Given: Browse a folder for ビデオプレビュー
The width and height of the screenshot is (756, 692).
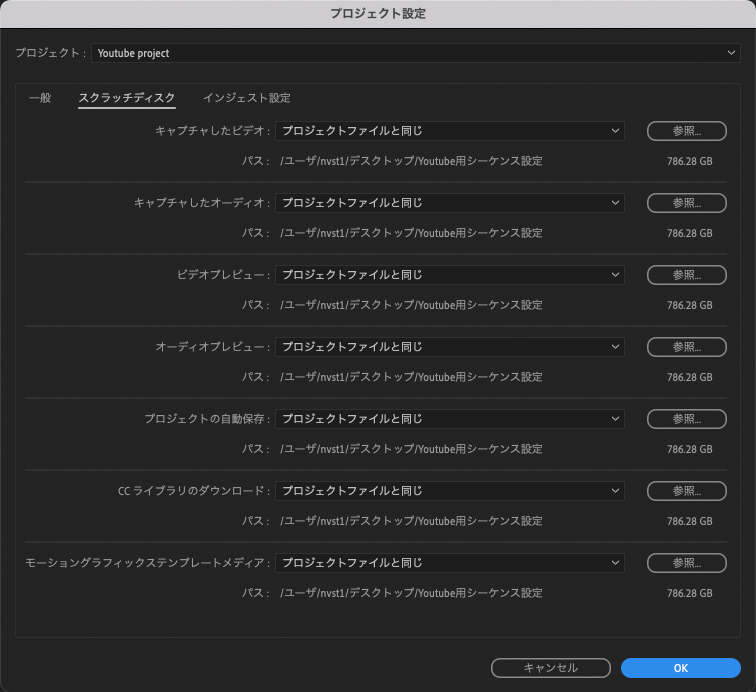Looking at the screenshot, I should (687, 275).
